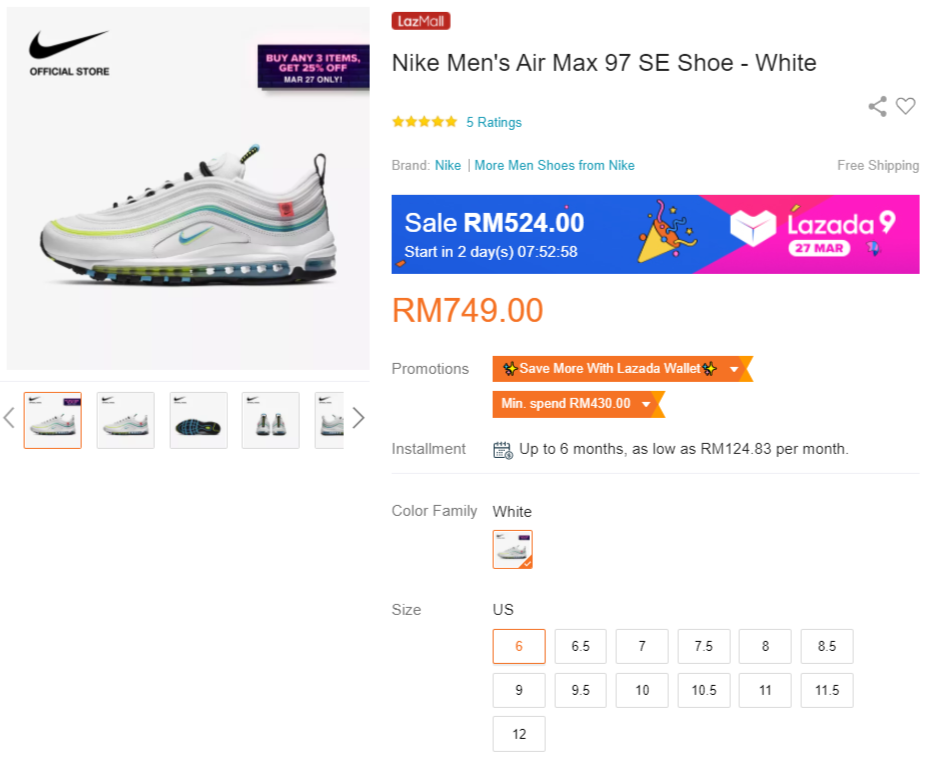This screenshot has width=928, height=757.
Task: Click the installment calendar icon
Action: [503, 449]
